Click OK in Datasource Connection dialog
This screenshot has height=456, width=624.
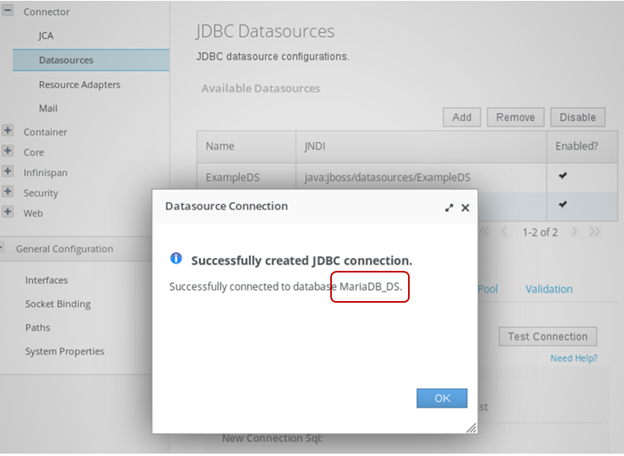click(x=441, y=398)
